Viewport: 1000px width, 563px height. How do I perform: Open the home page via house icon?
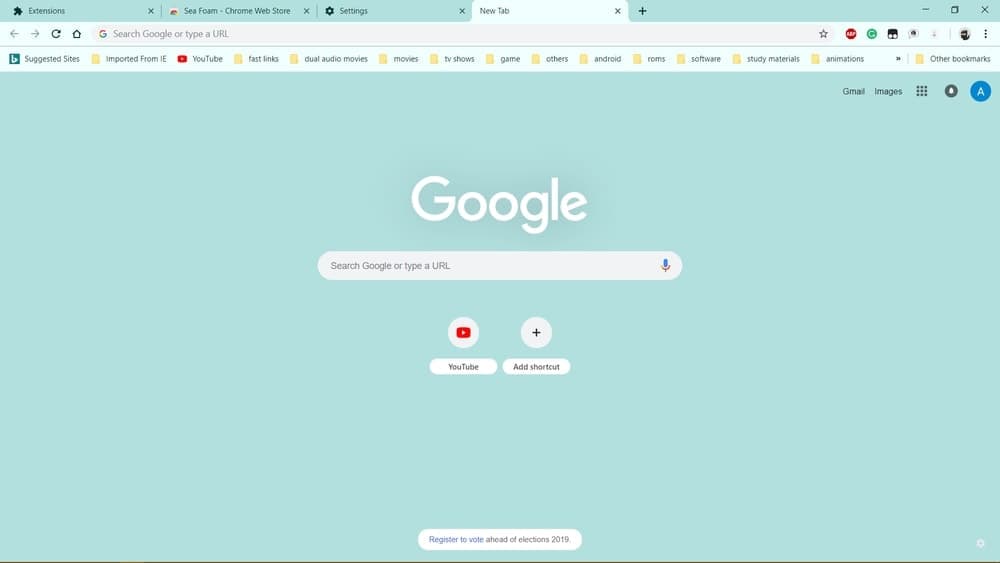pyautogui.click(x=77, y=34)
